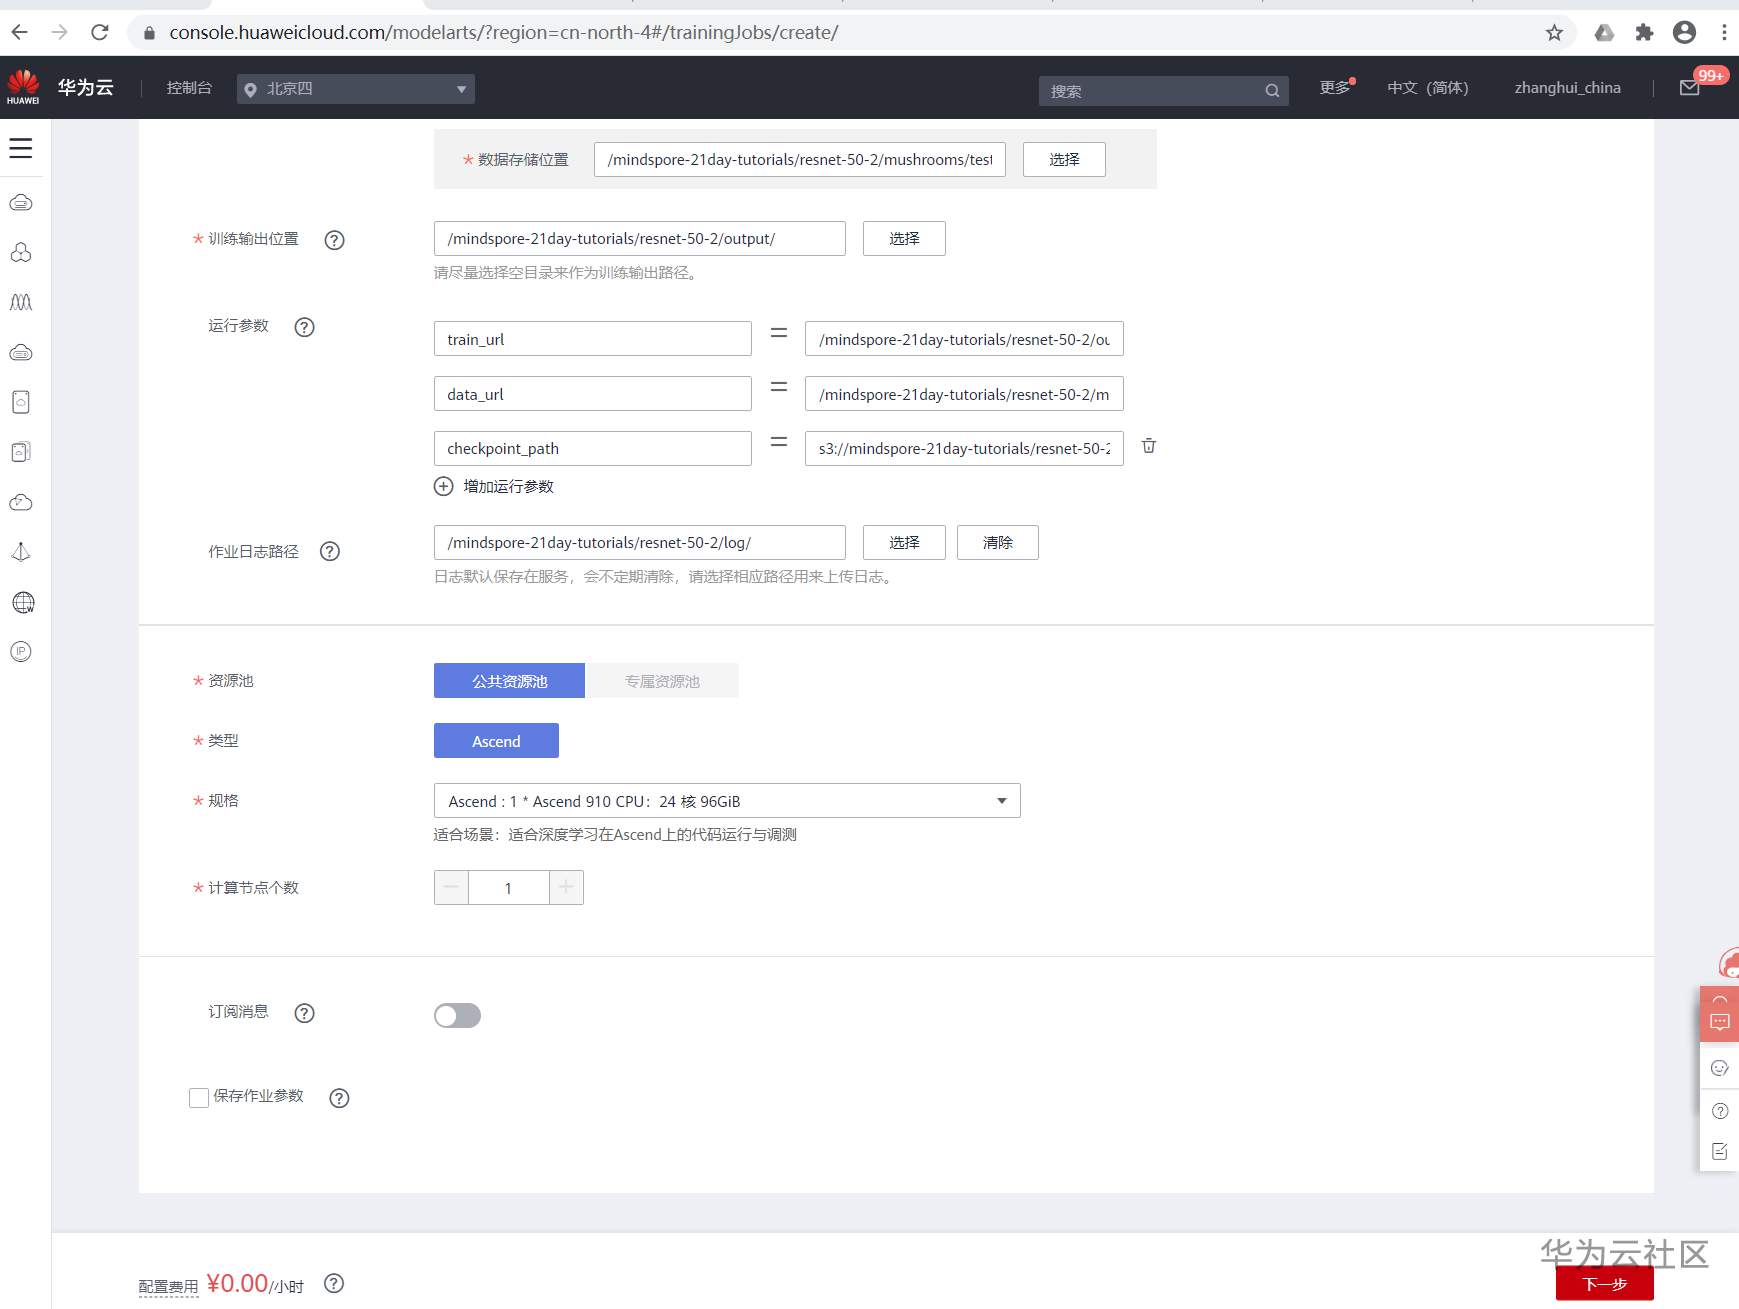Screen dimensions: 1739x1309
Task: Open the three-hexagons service in sidebar
Action: tap(21, 252)
